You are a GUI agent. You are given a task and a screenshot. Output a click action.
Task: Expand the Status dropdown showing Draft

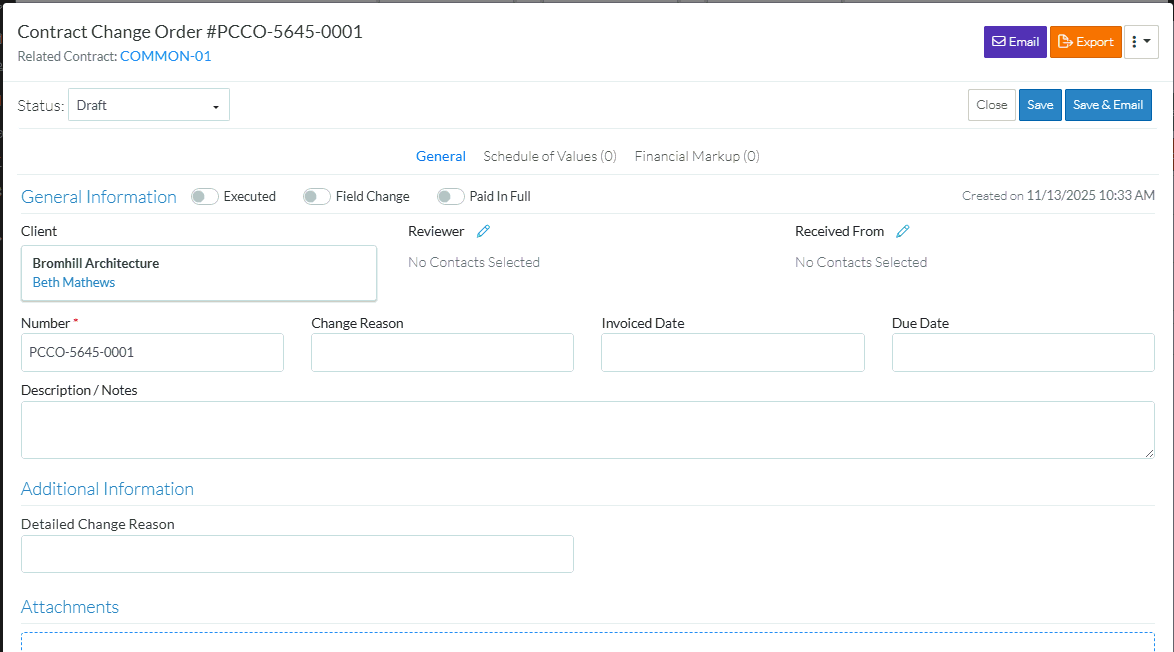(x=149, y=105)
